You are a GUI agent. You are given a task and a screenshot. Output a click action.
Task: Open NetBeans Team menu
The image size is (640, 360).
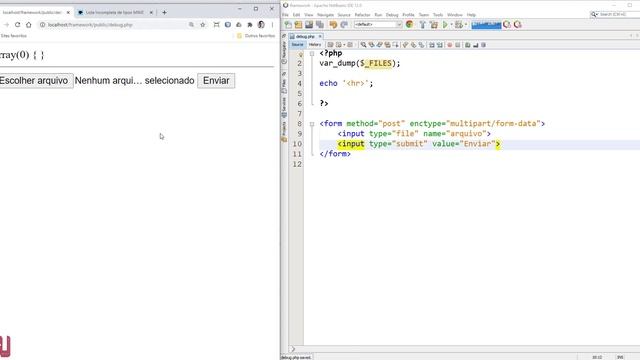pos(424,15)
